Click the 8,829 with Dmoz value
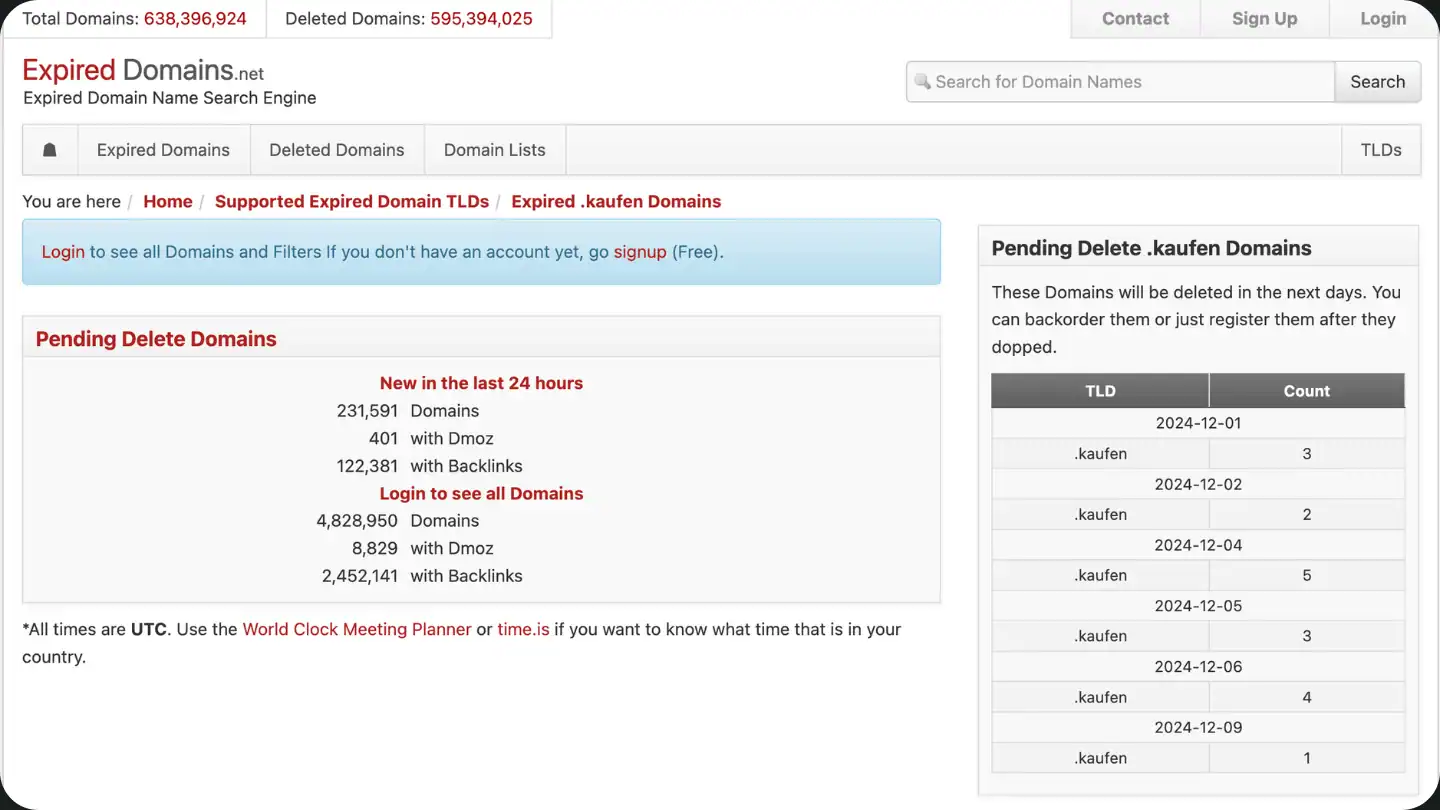 click(375, 548)
